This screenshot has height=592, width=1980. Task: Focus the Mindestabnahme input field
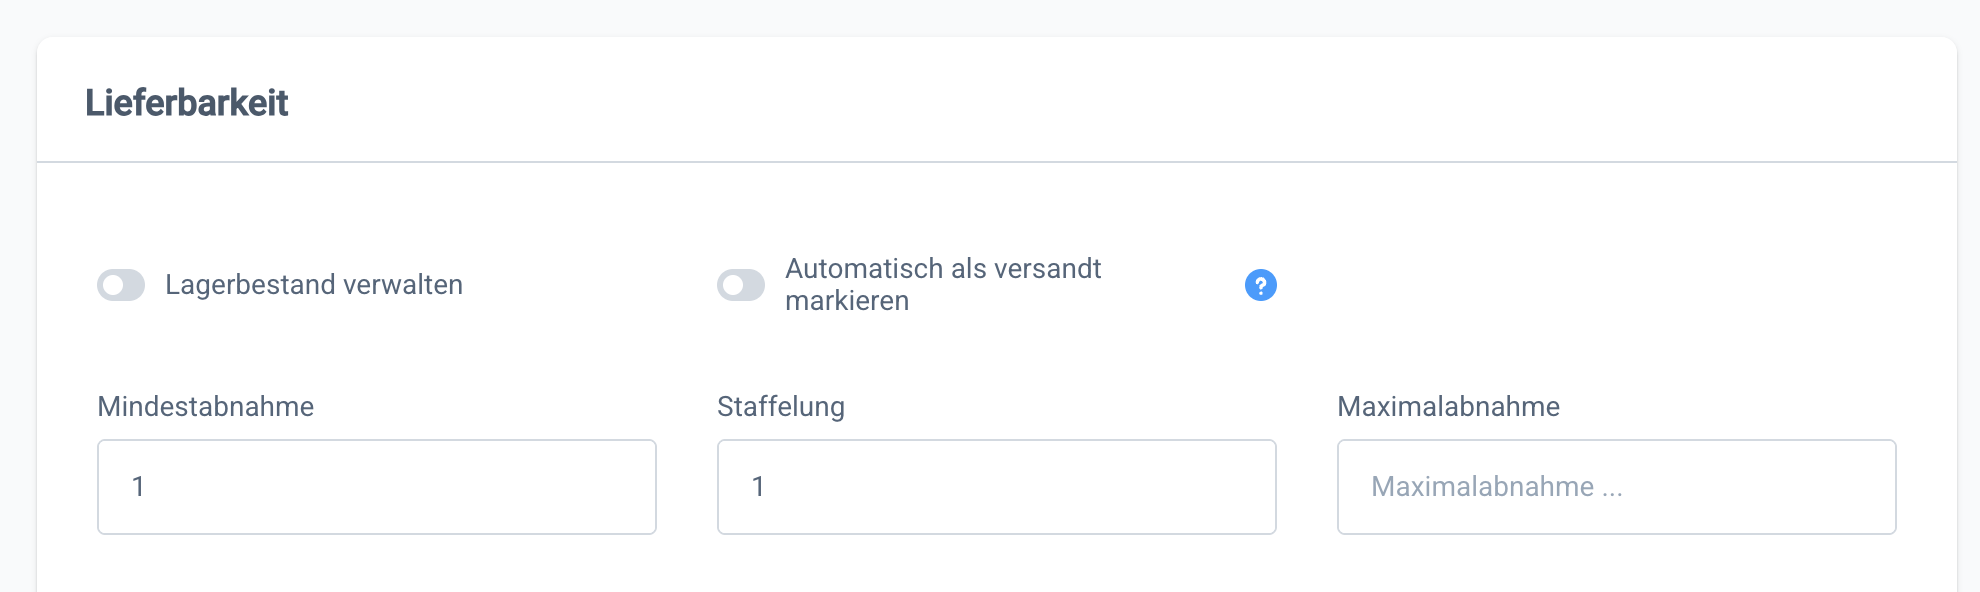click(376, 487)
